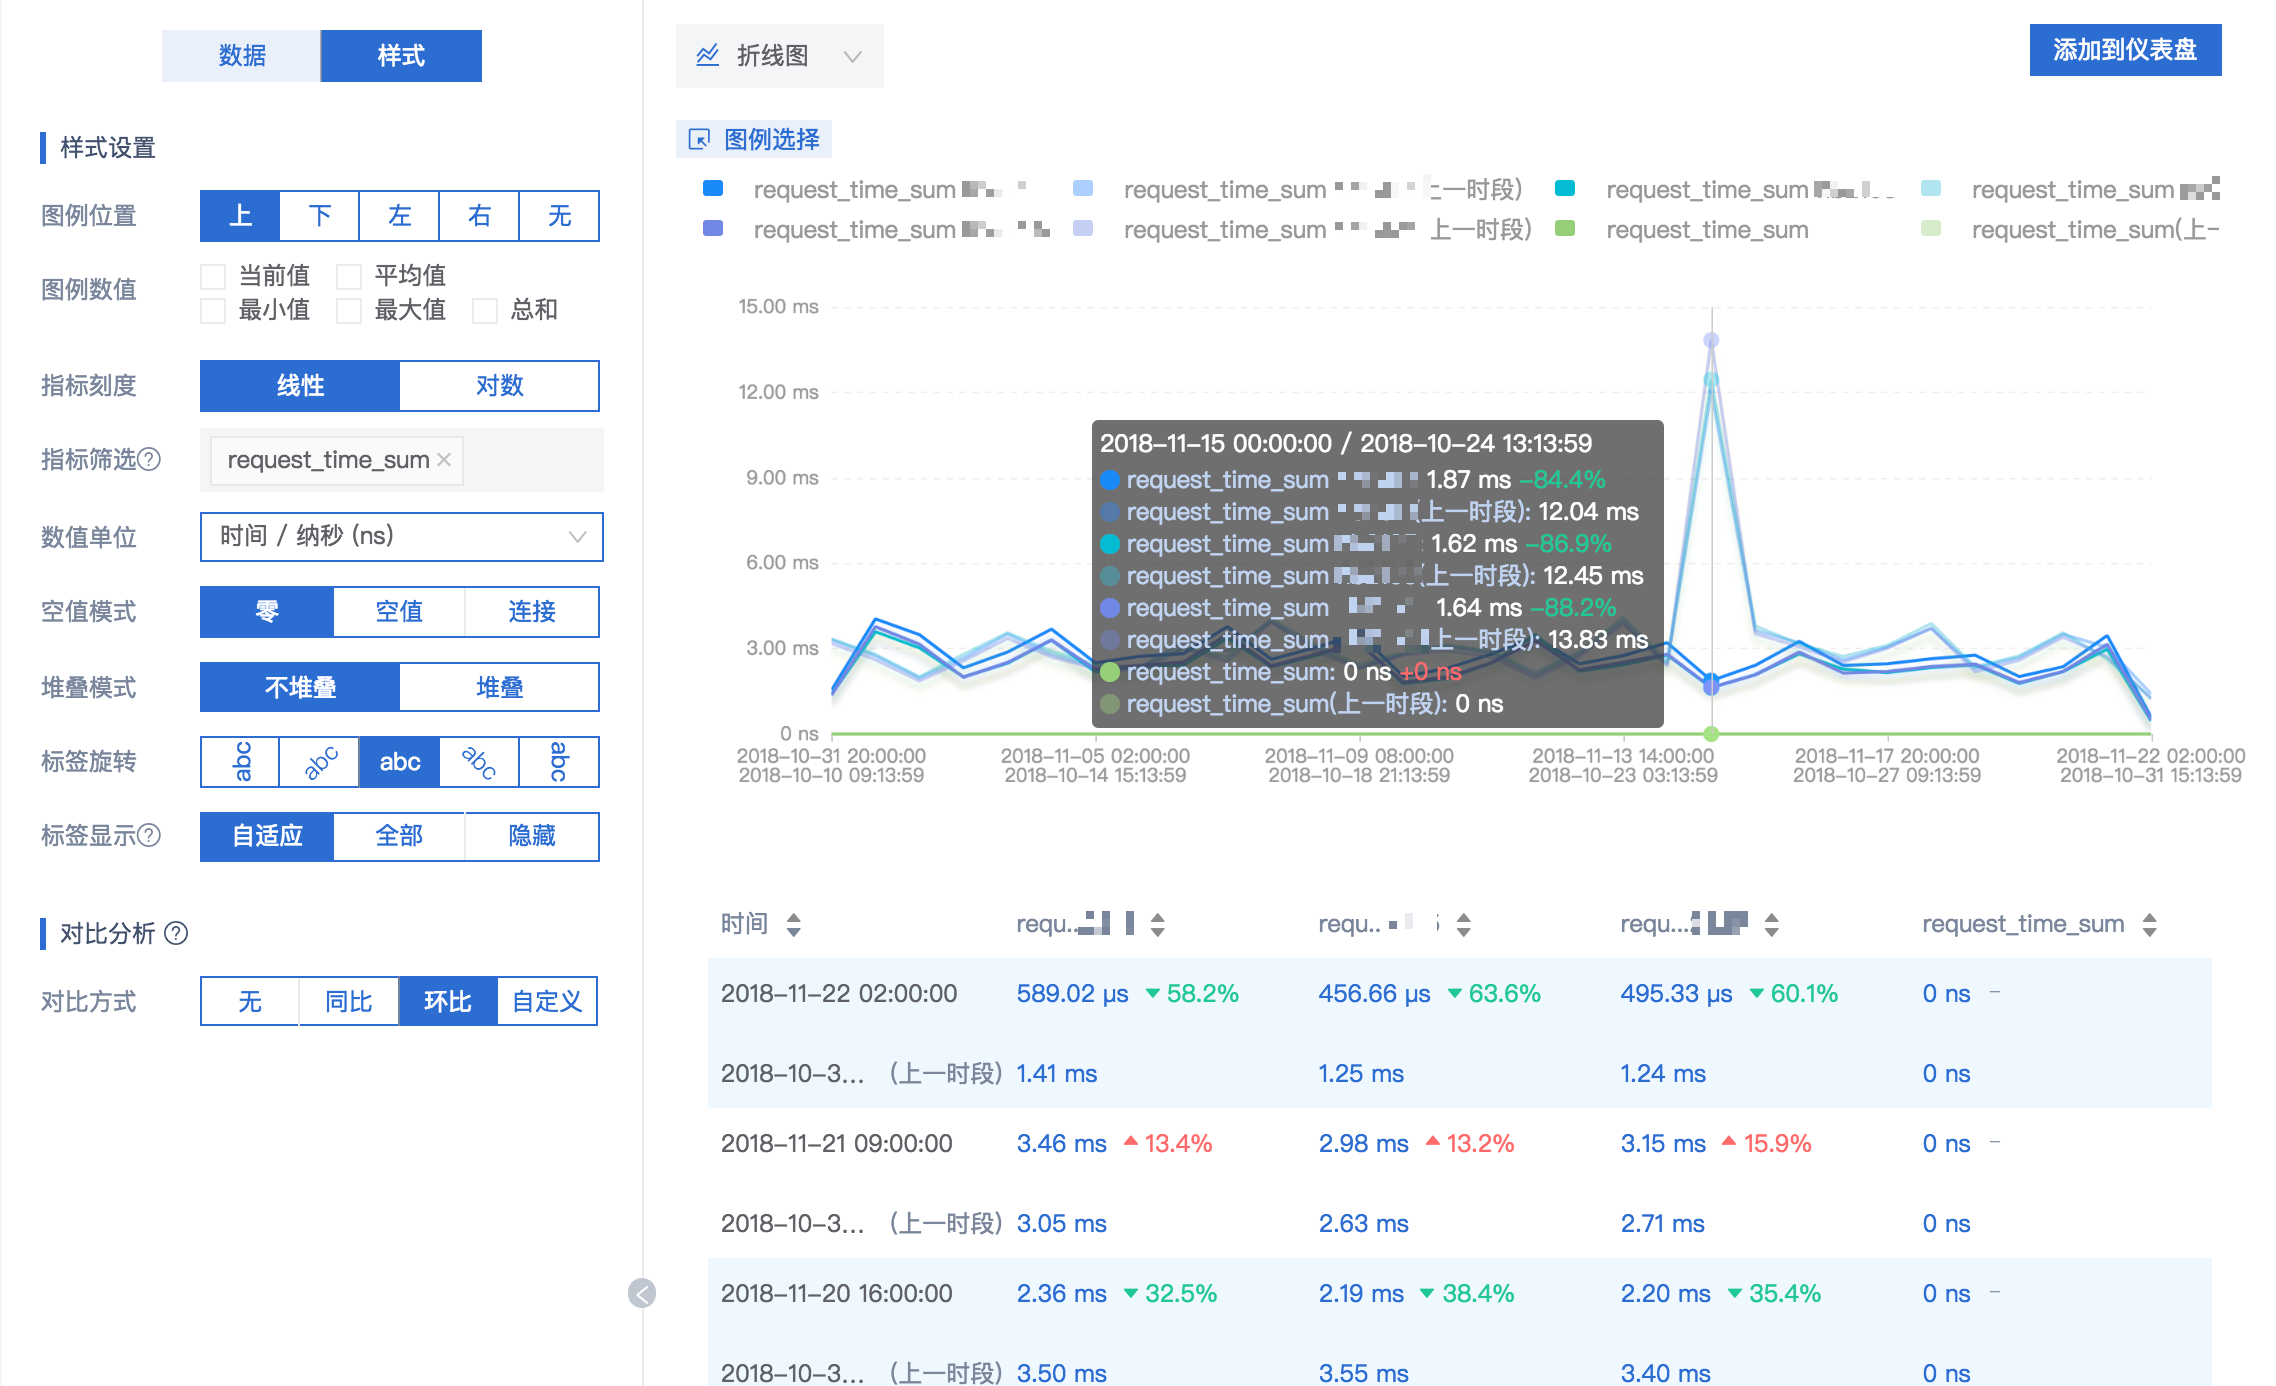Image resolution: width=2276 pixels, height=1386 pixels.
Task: Set label display to 隐藏
Action: [533, 836]
